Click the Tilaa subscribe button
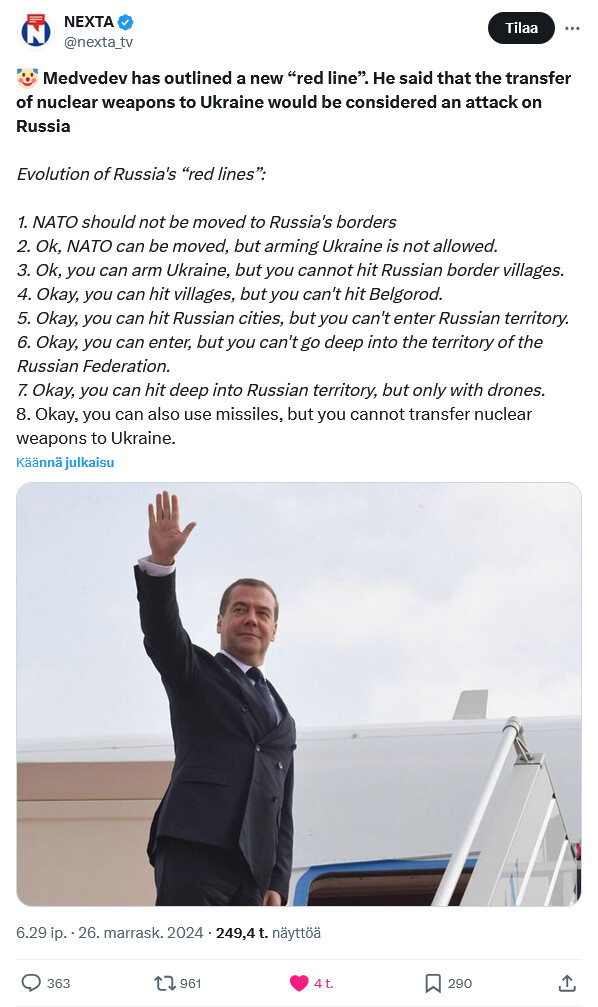The height and width of the screenshot is (1007, 598). coord(521,28)
